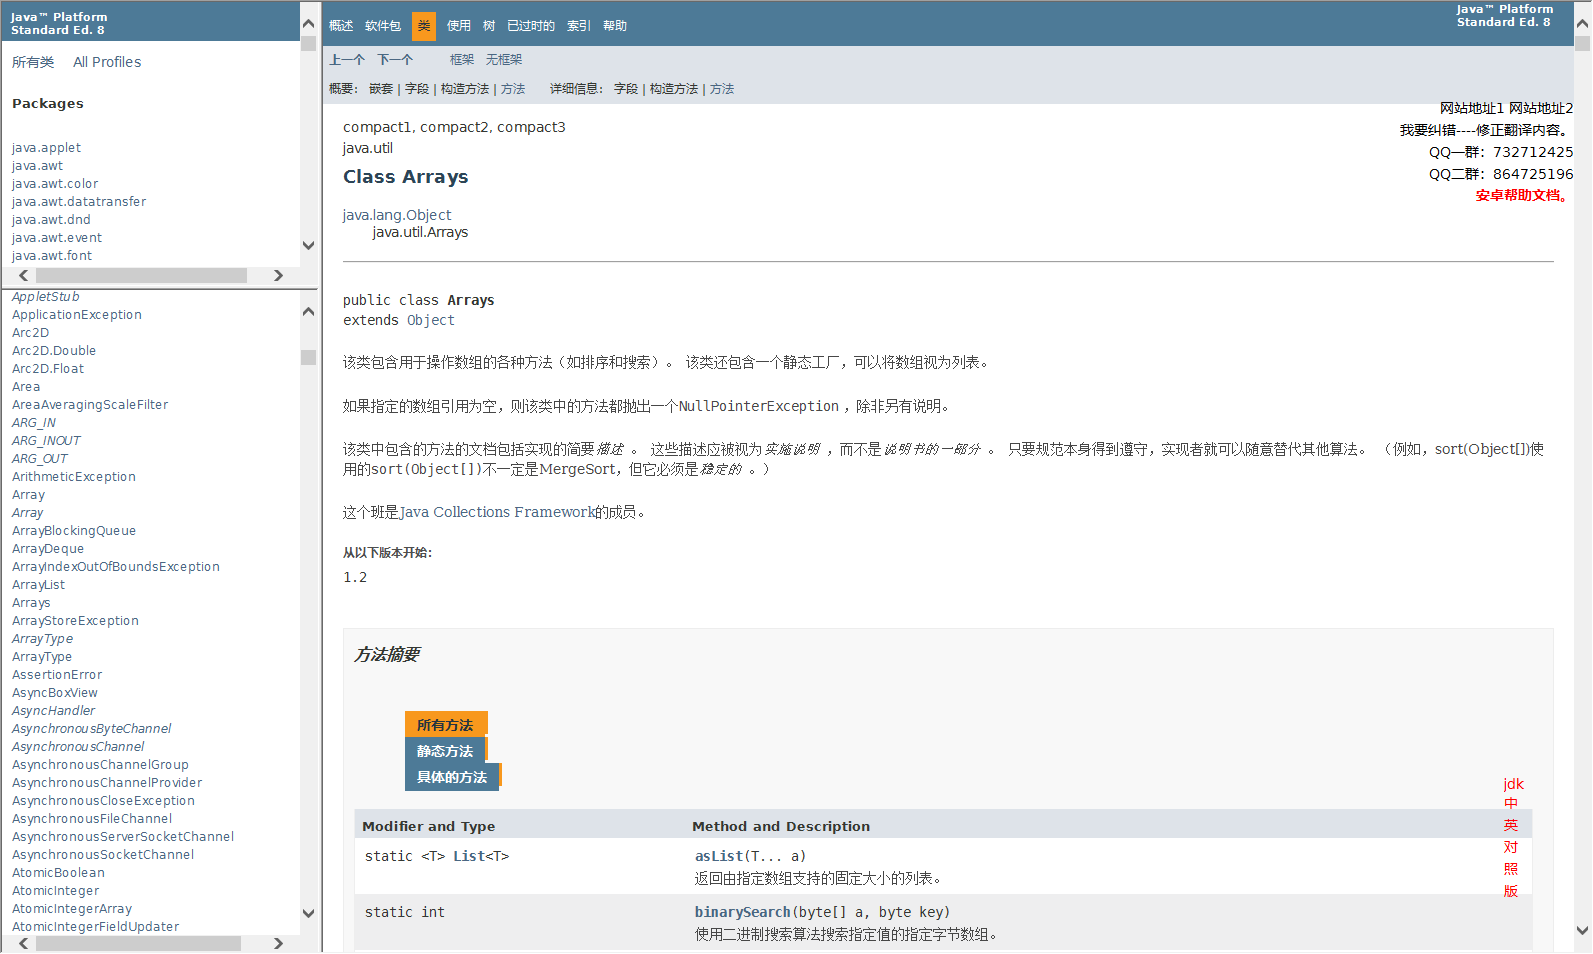Open the 软件包 navigation item
The image size is (1593, 954).
[x=383, y=26]
